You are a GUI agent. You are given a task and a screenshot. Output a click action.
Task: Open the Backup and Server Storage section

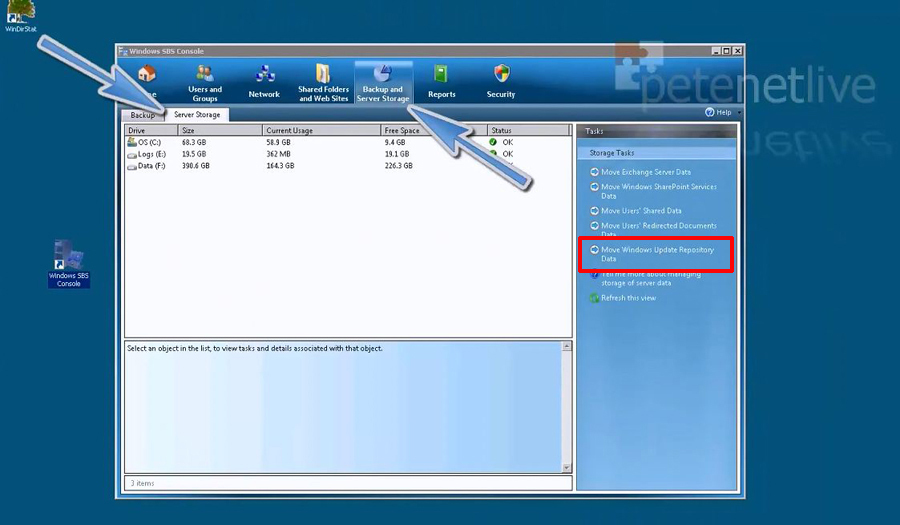(x=383, y=83)
